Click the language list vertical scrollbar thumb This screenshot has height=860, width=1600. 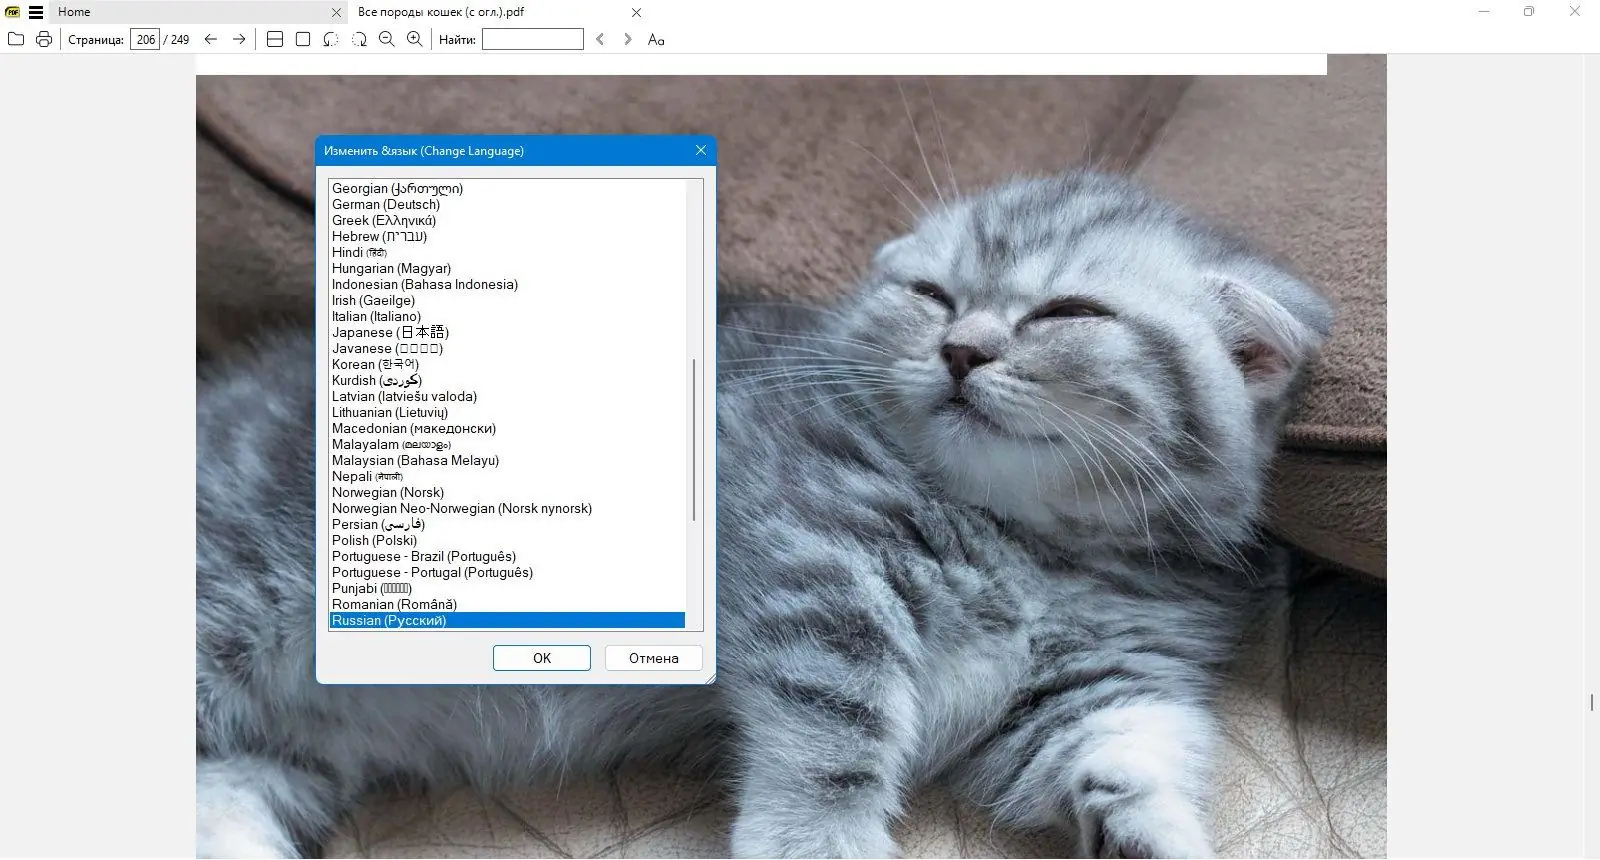[694, 440]
